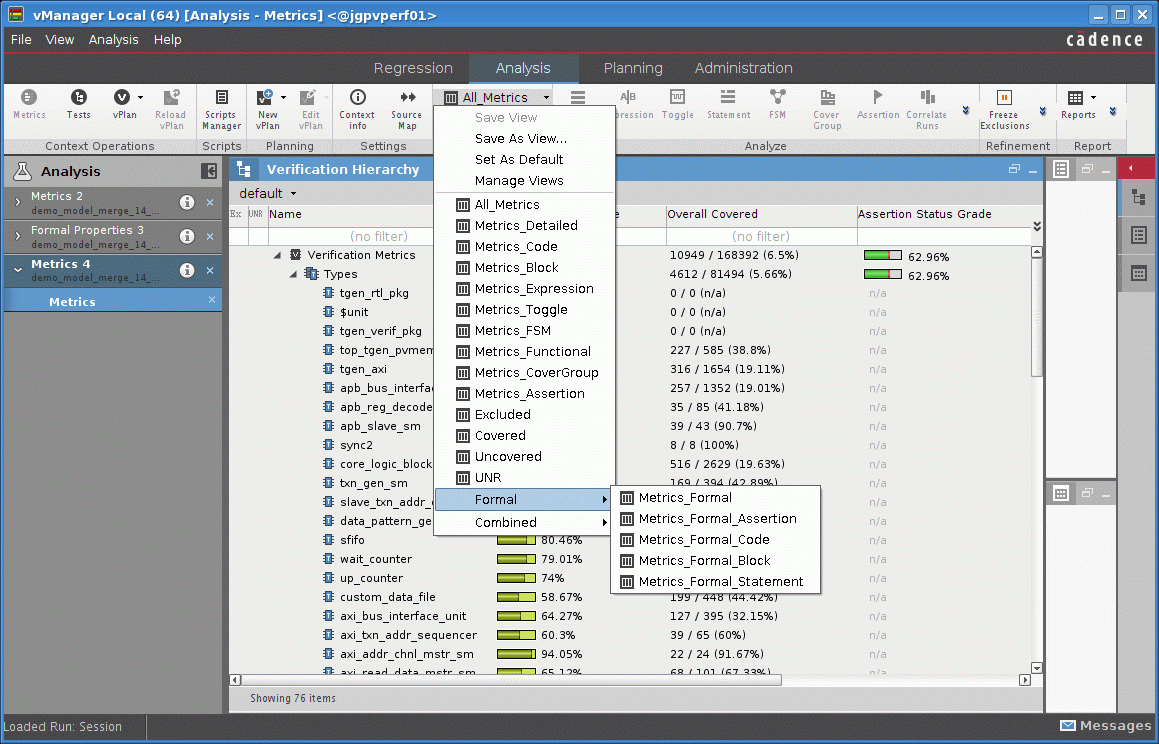
Task: Open the Help menu
Action: point(167,39)
